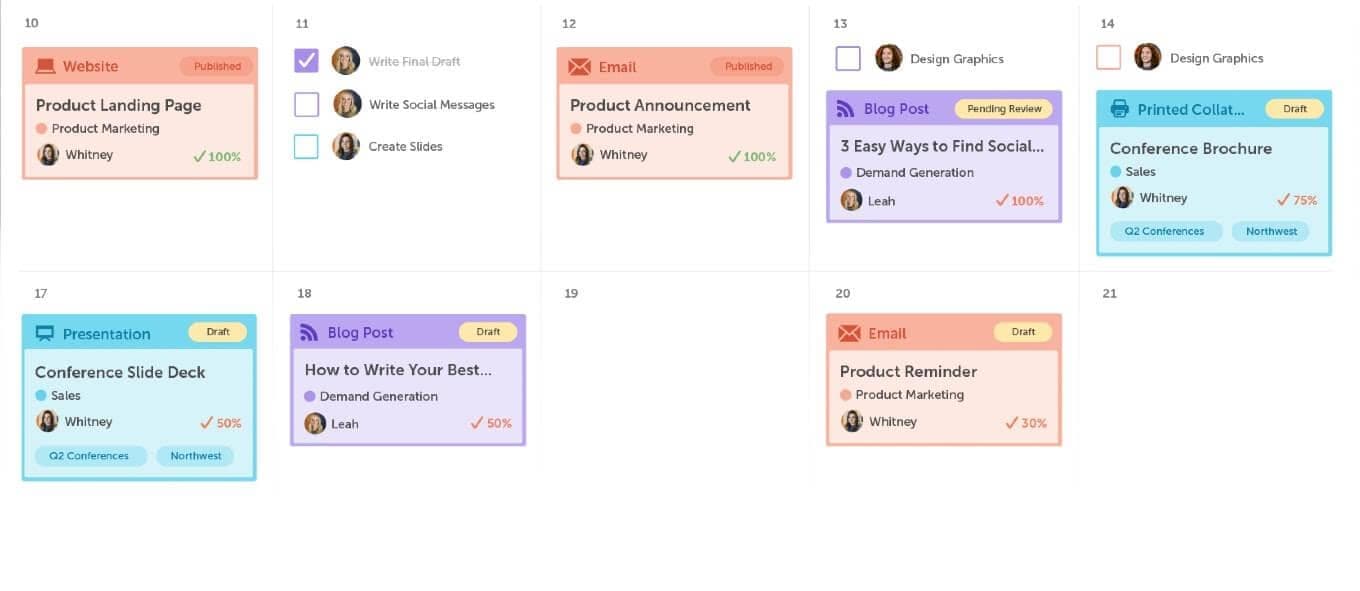Screen dimensions: 1360x591
Task: Check the Write Social Messages task
Action: click(306, 104)
